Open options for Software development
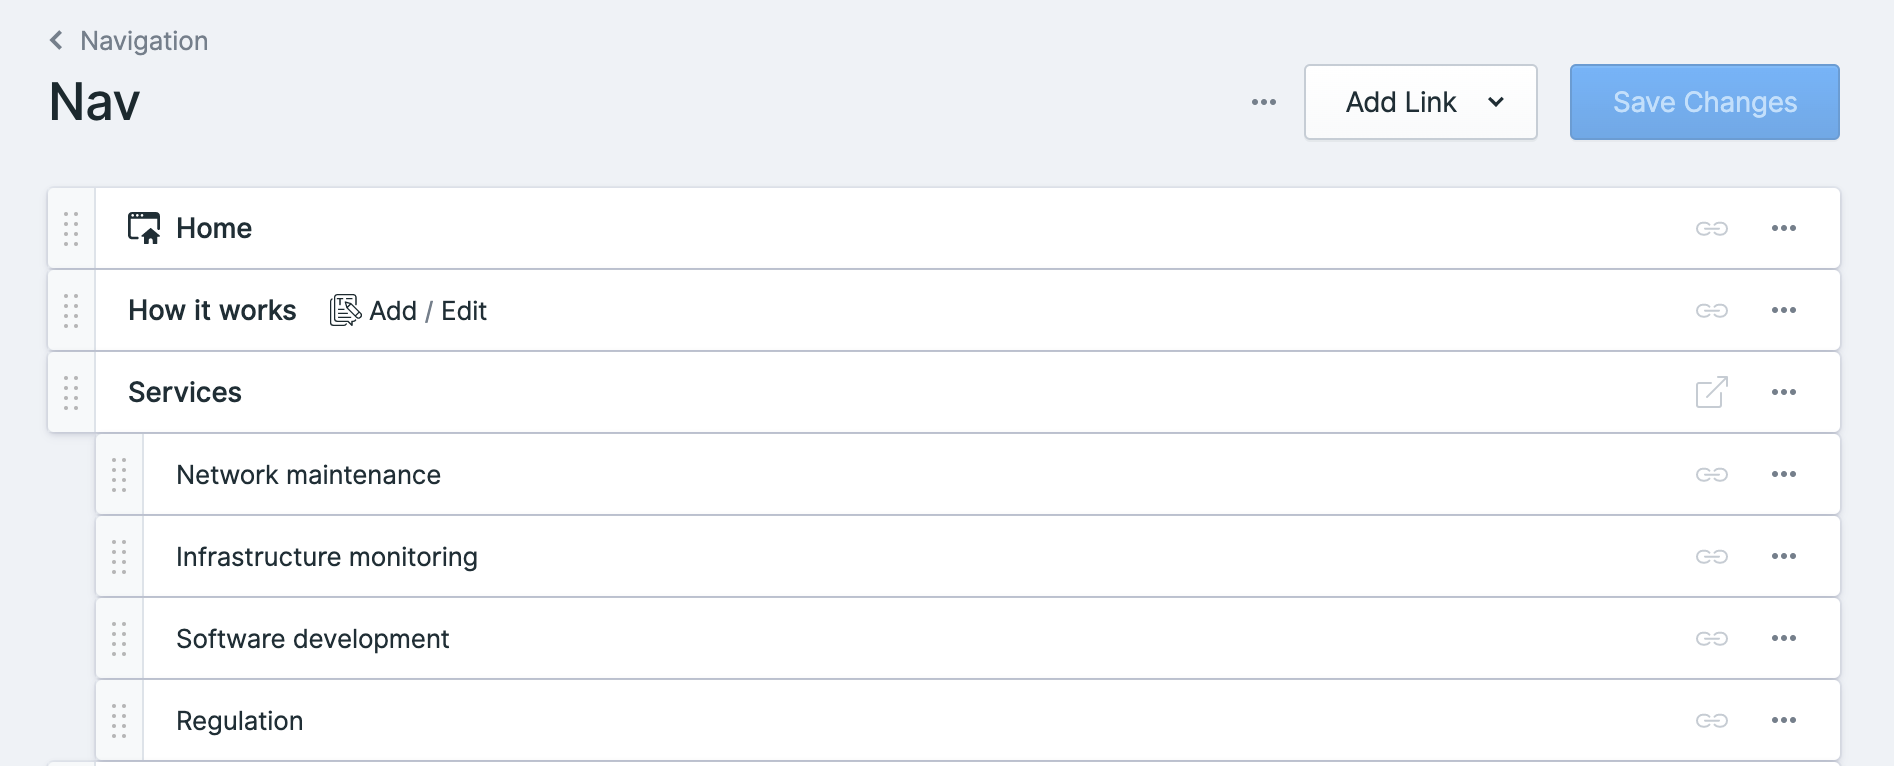Viewport: 1894px width, 766px height. pyautogui.click(x=1784, y=638)
